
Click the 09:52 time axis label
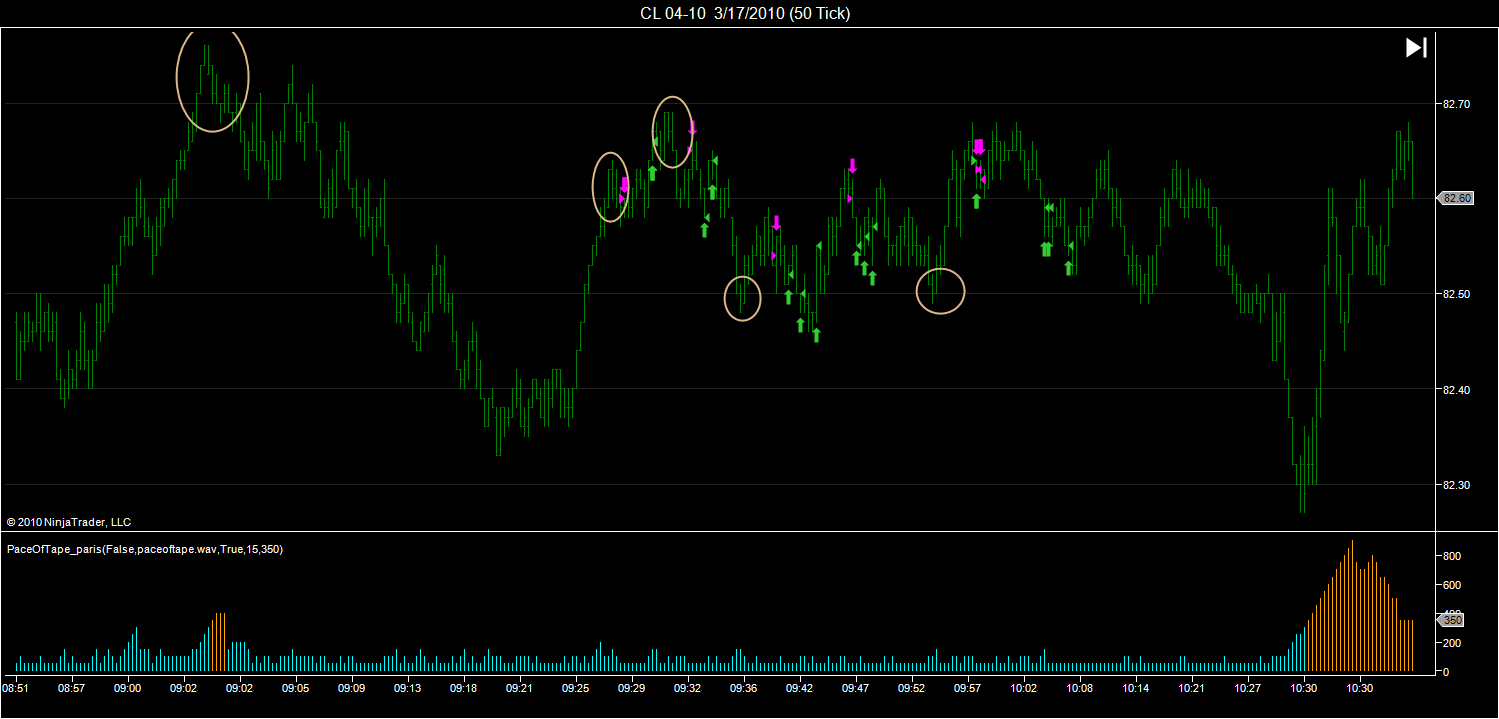tap(912, 688)
